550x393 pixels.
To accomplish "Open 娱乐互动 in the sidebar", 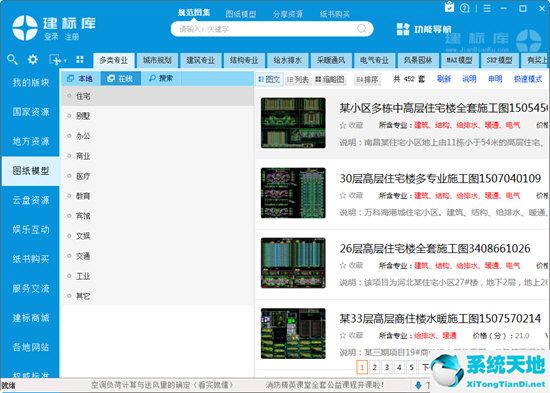I will pos(31,230).
